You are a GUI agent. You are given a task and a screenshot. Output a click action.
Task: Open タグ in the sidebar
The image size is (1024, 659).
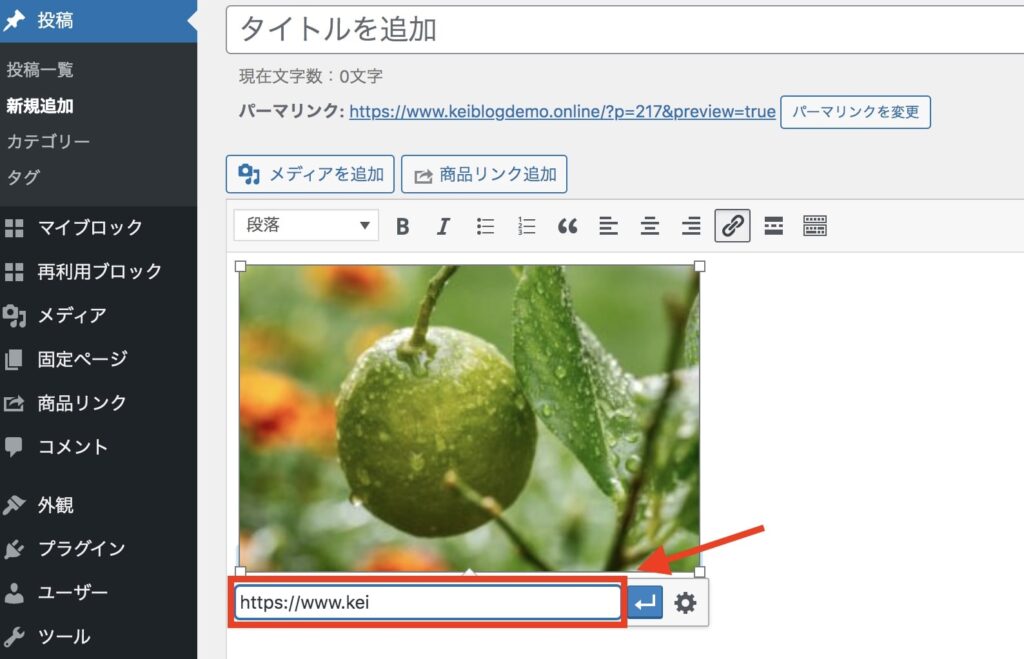23,177
